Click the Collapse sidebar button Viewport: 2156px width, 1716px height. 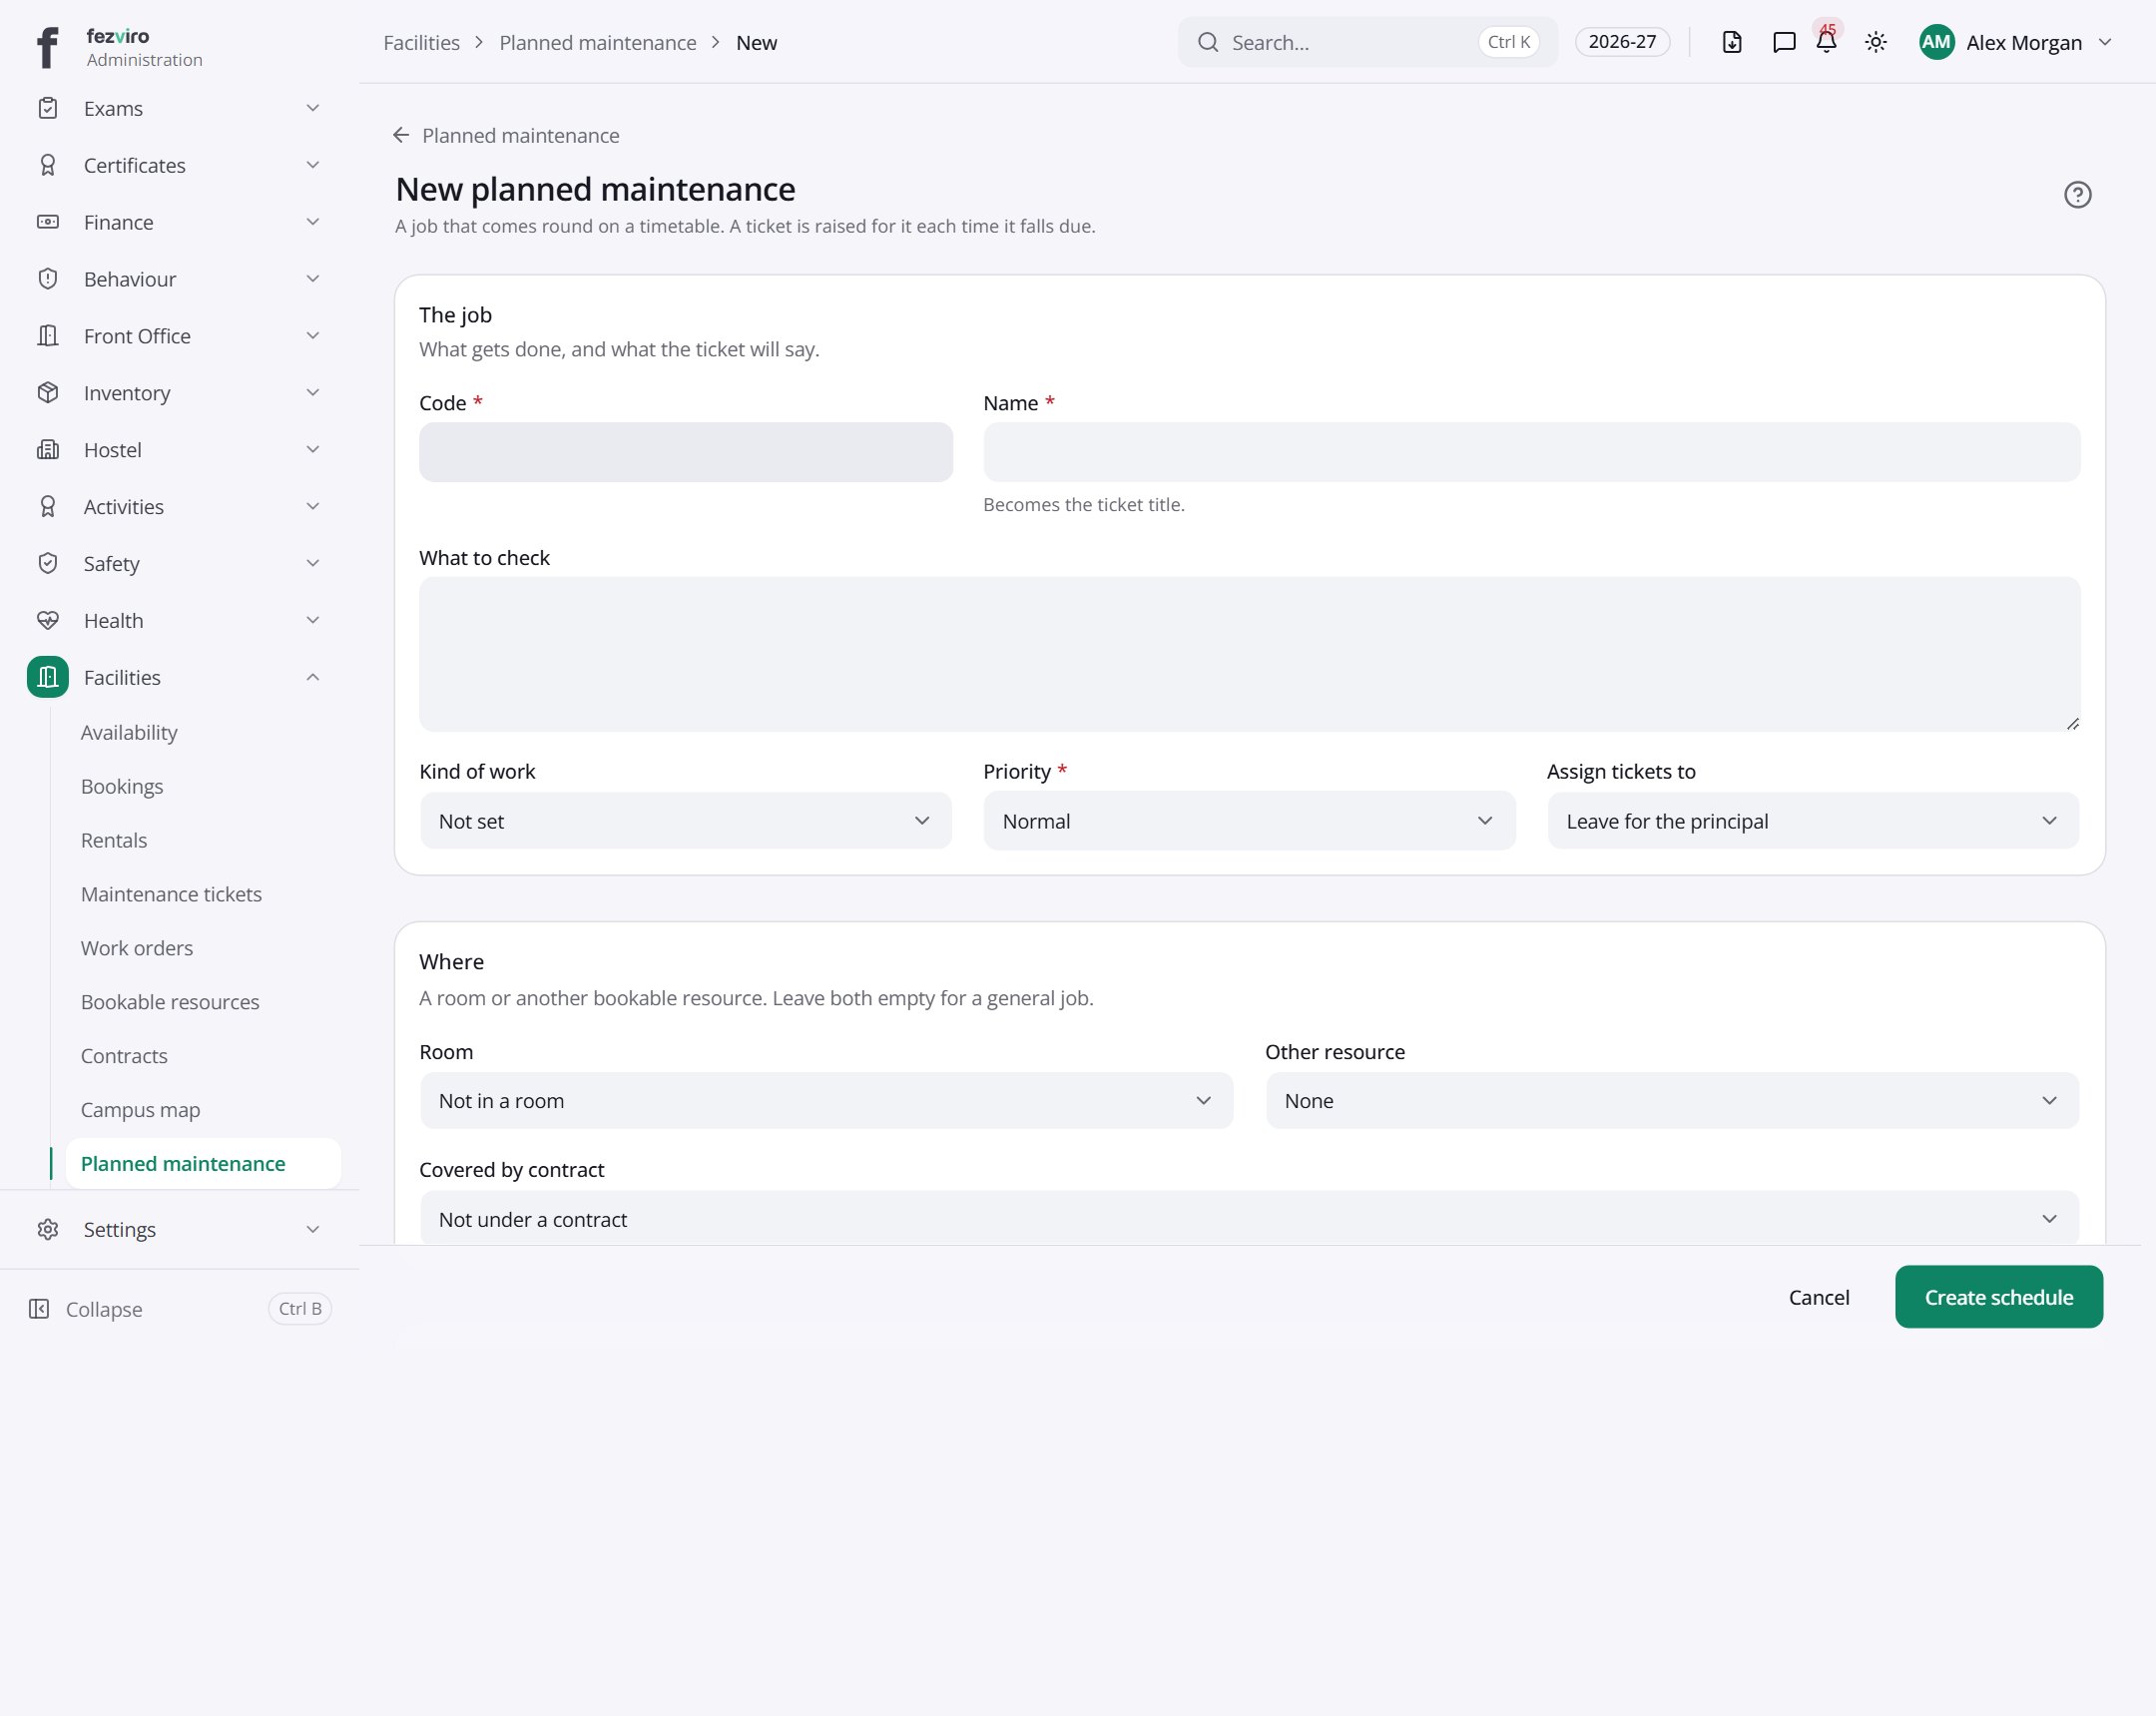point(180,1309)
